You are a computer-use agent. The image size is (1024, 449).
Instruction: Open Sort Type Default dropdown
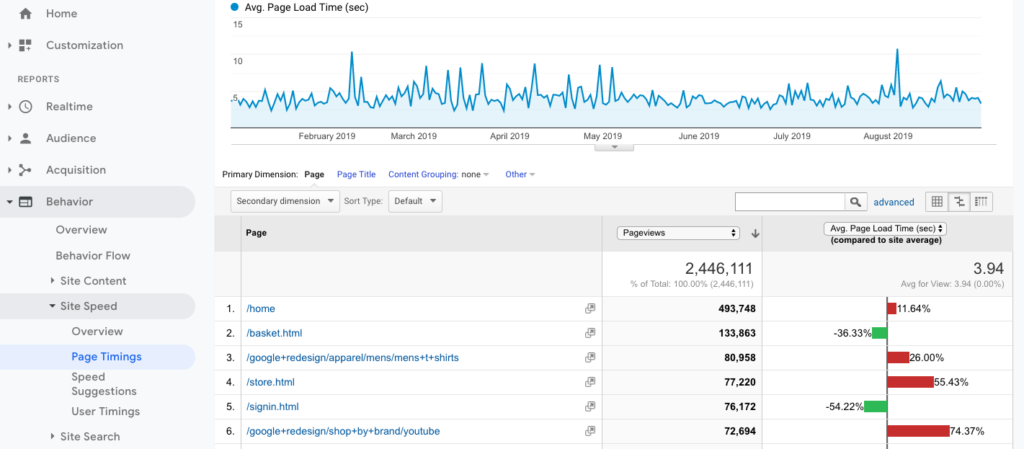[x=415, y=201]
